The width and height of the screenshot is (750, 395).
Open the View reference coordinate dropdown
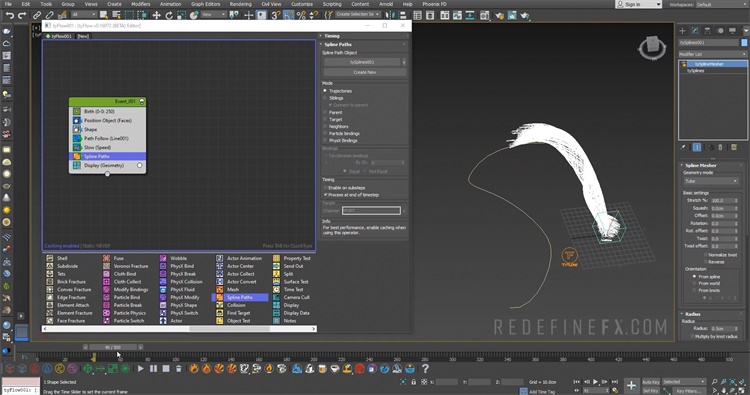coord(213,15)
